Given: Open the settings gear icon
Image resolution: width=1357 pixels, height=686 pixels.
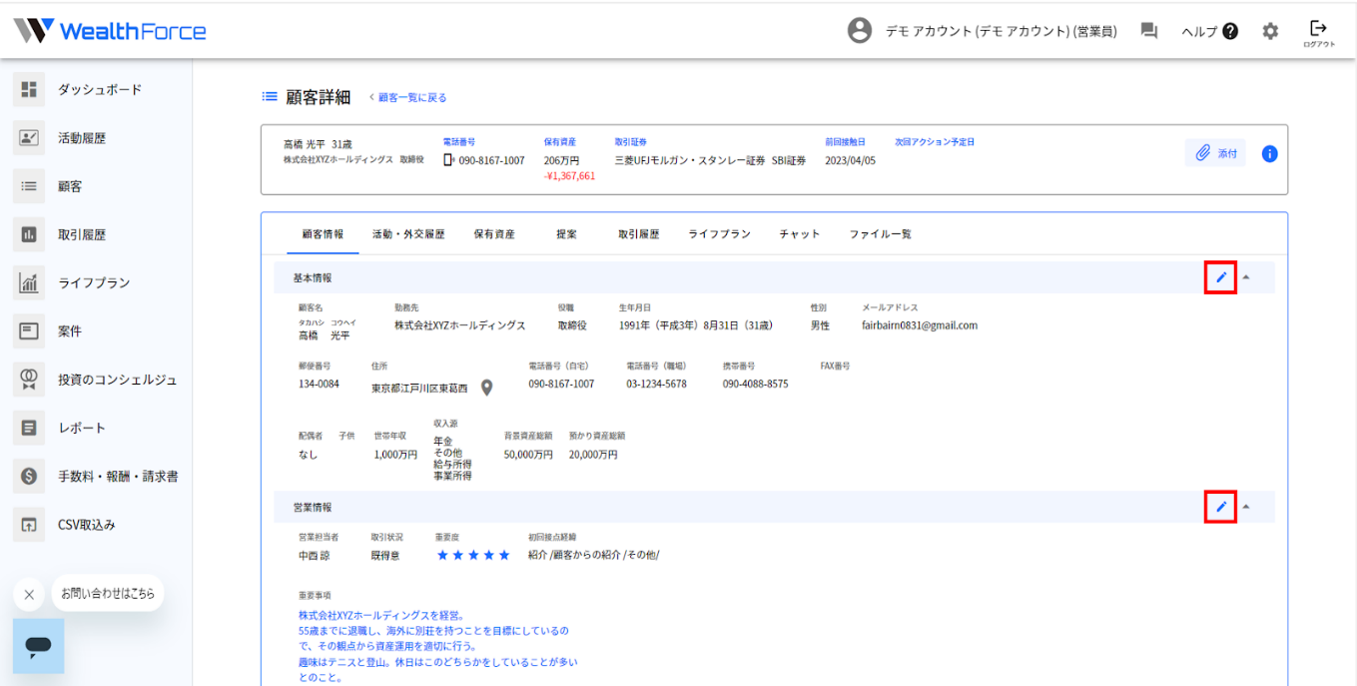Looking at the screenshot, I should [1270, 31].
